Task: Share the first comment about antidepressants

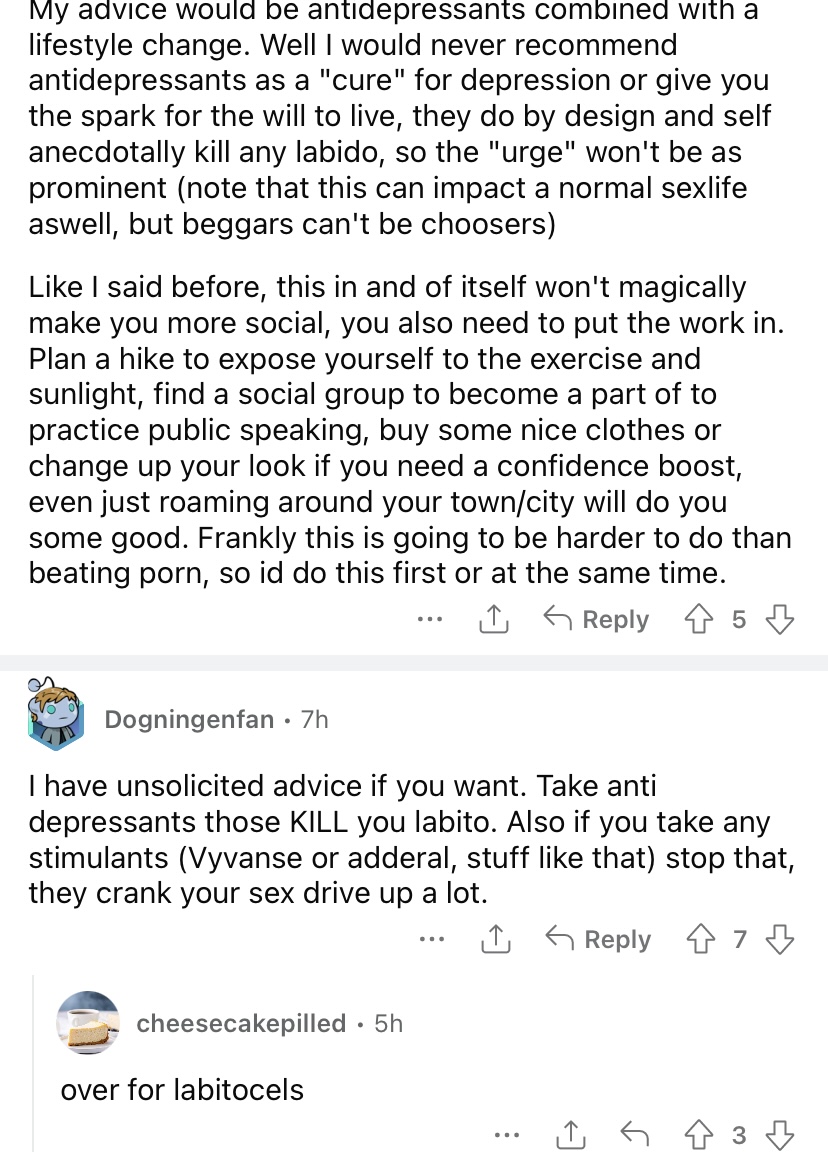Action: (x=494, y=619)
